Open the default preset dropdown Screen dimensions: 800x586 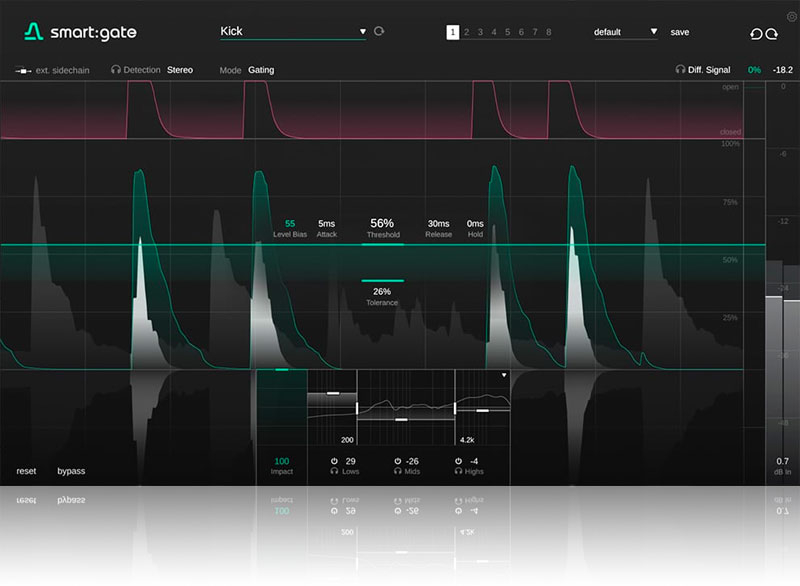click(654, 32)
